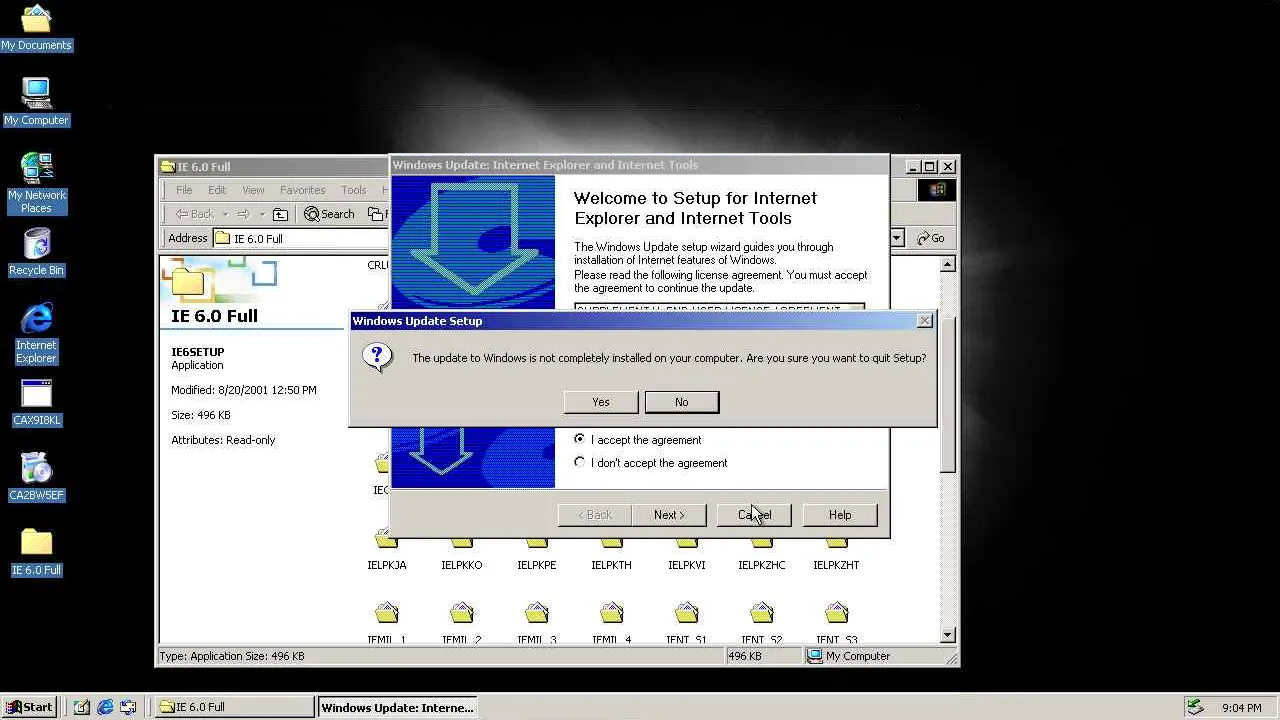Click Help in the setup wizard
Screen dimensions: 1280x720
tap(840, 515)
